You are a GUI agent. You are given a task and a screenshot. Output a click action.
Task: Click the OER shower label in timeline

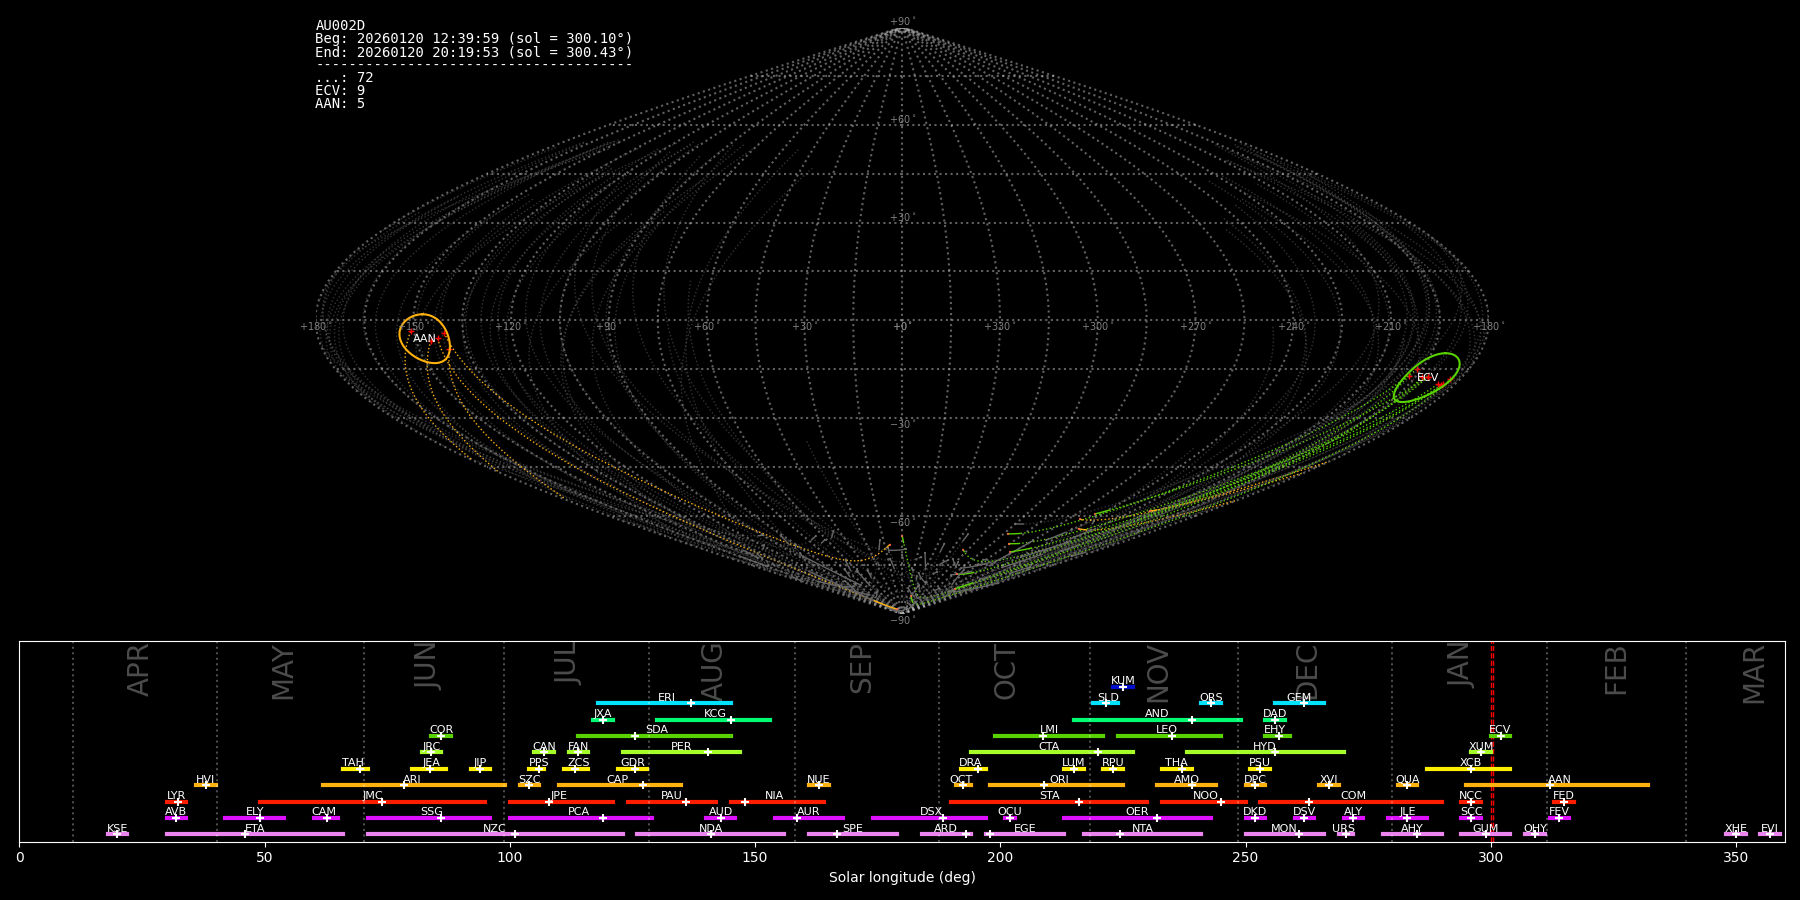(1137, 812)
